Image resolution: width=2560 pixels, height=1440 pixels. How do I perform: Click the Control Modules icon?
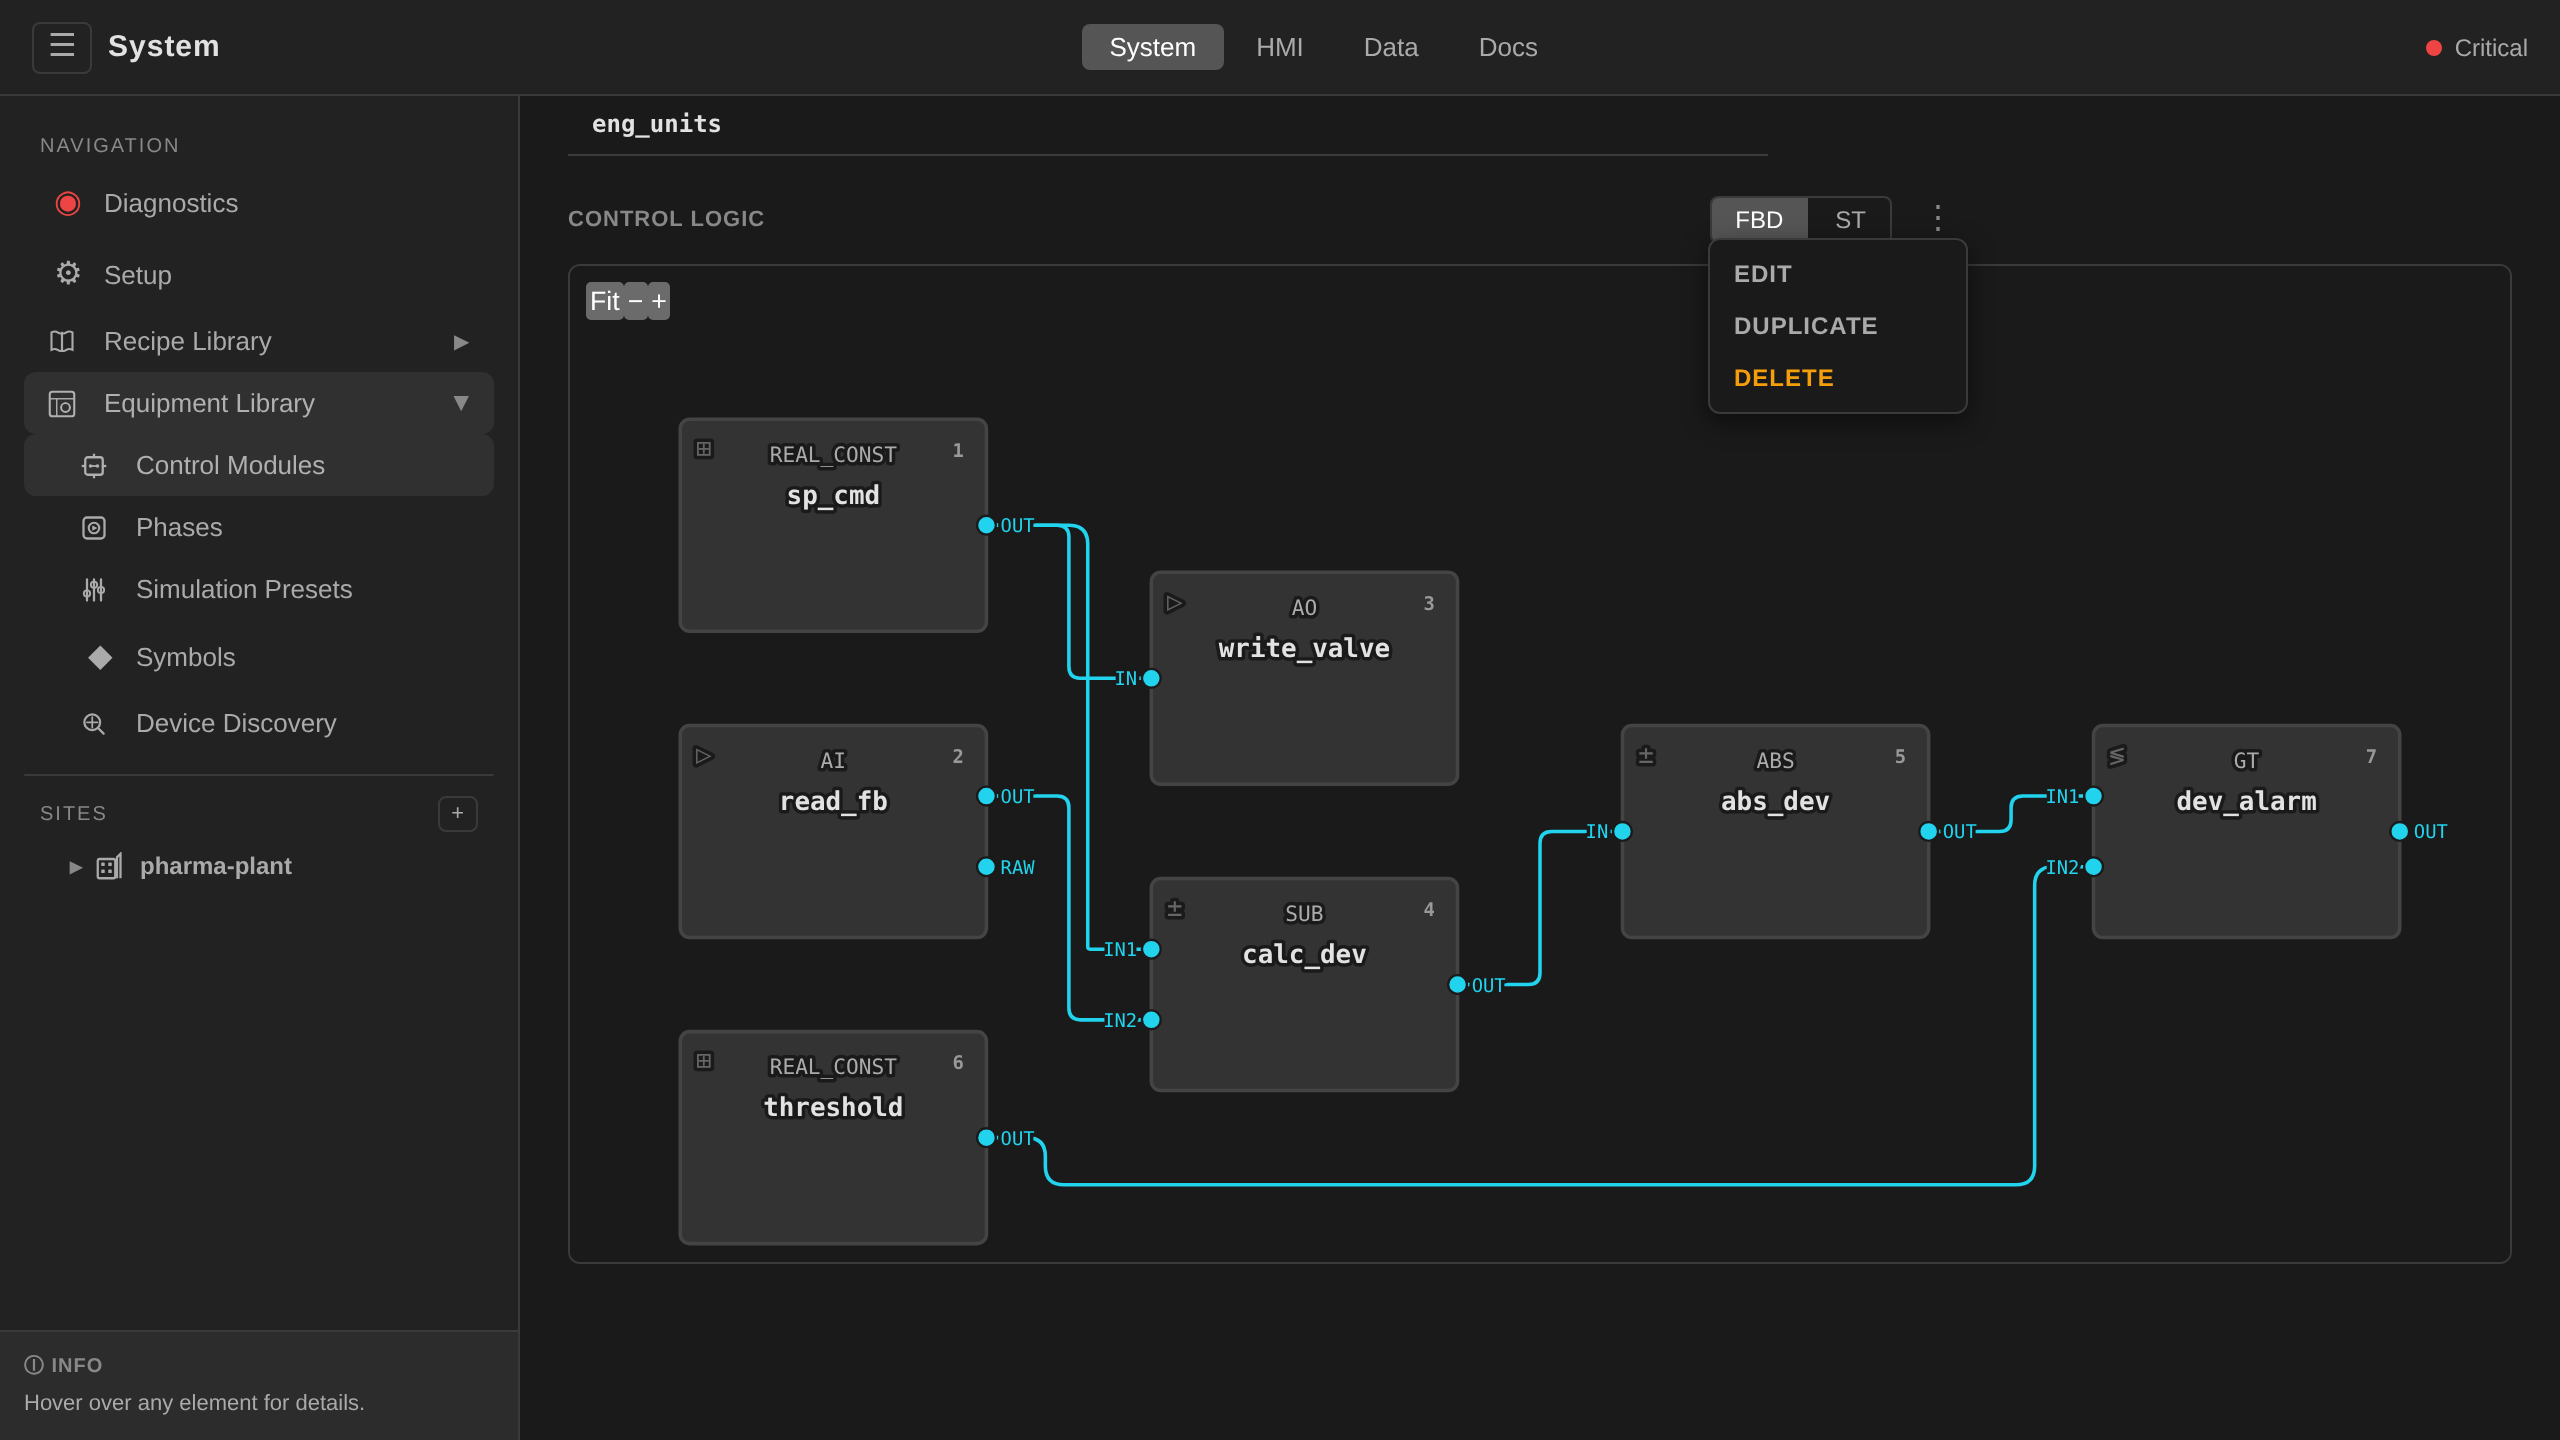click(94, 466)
